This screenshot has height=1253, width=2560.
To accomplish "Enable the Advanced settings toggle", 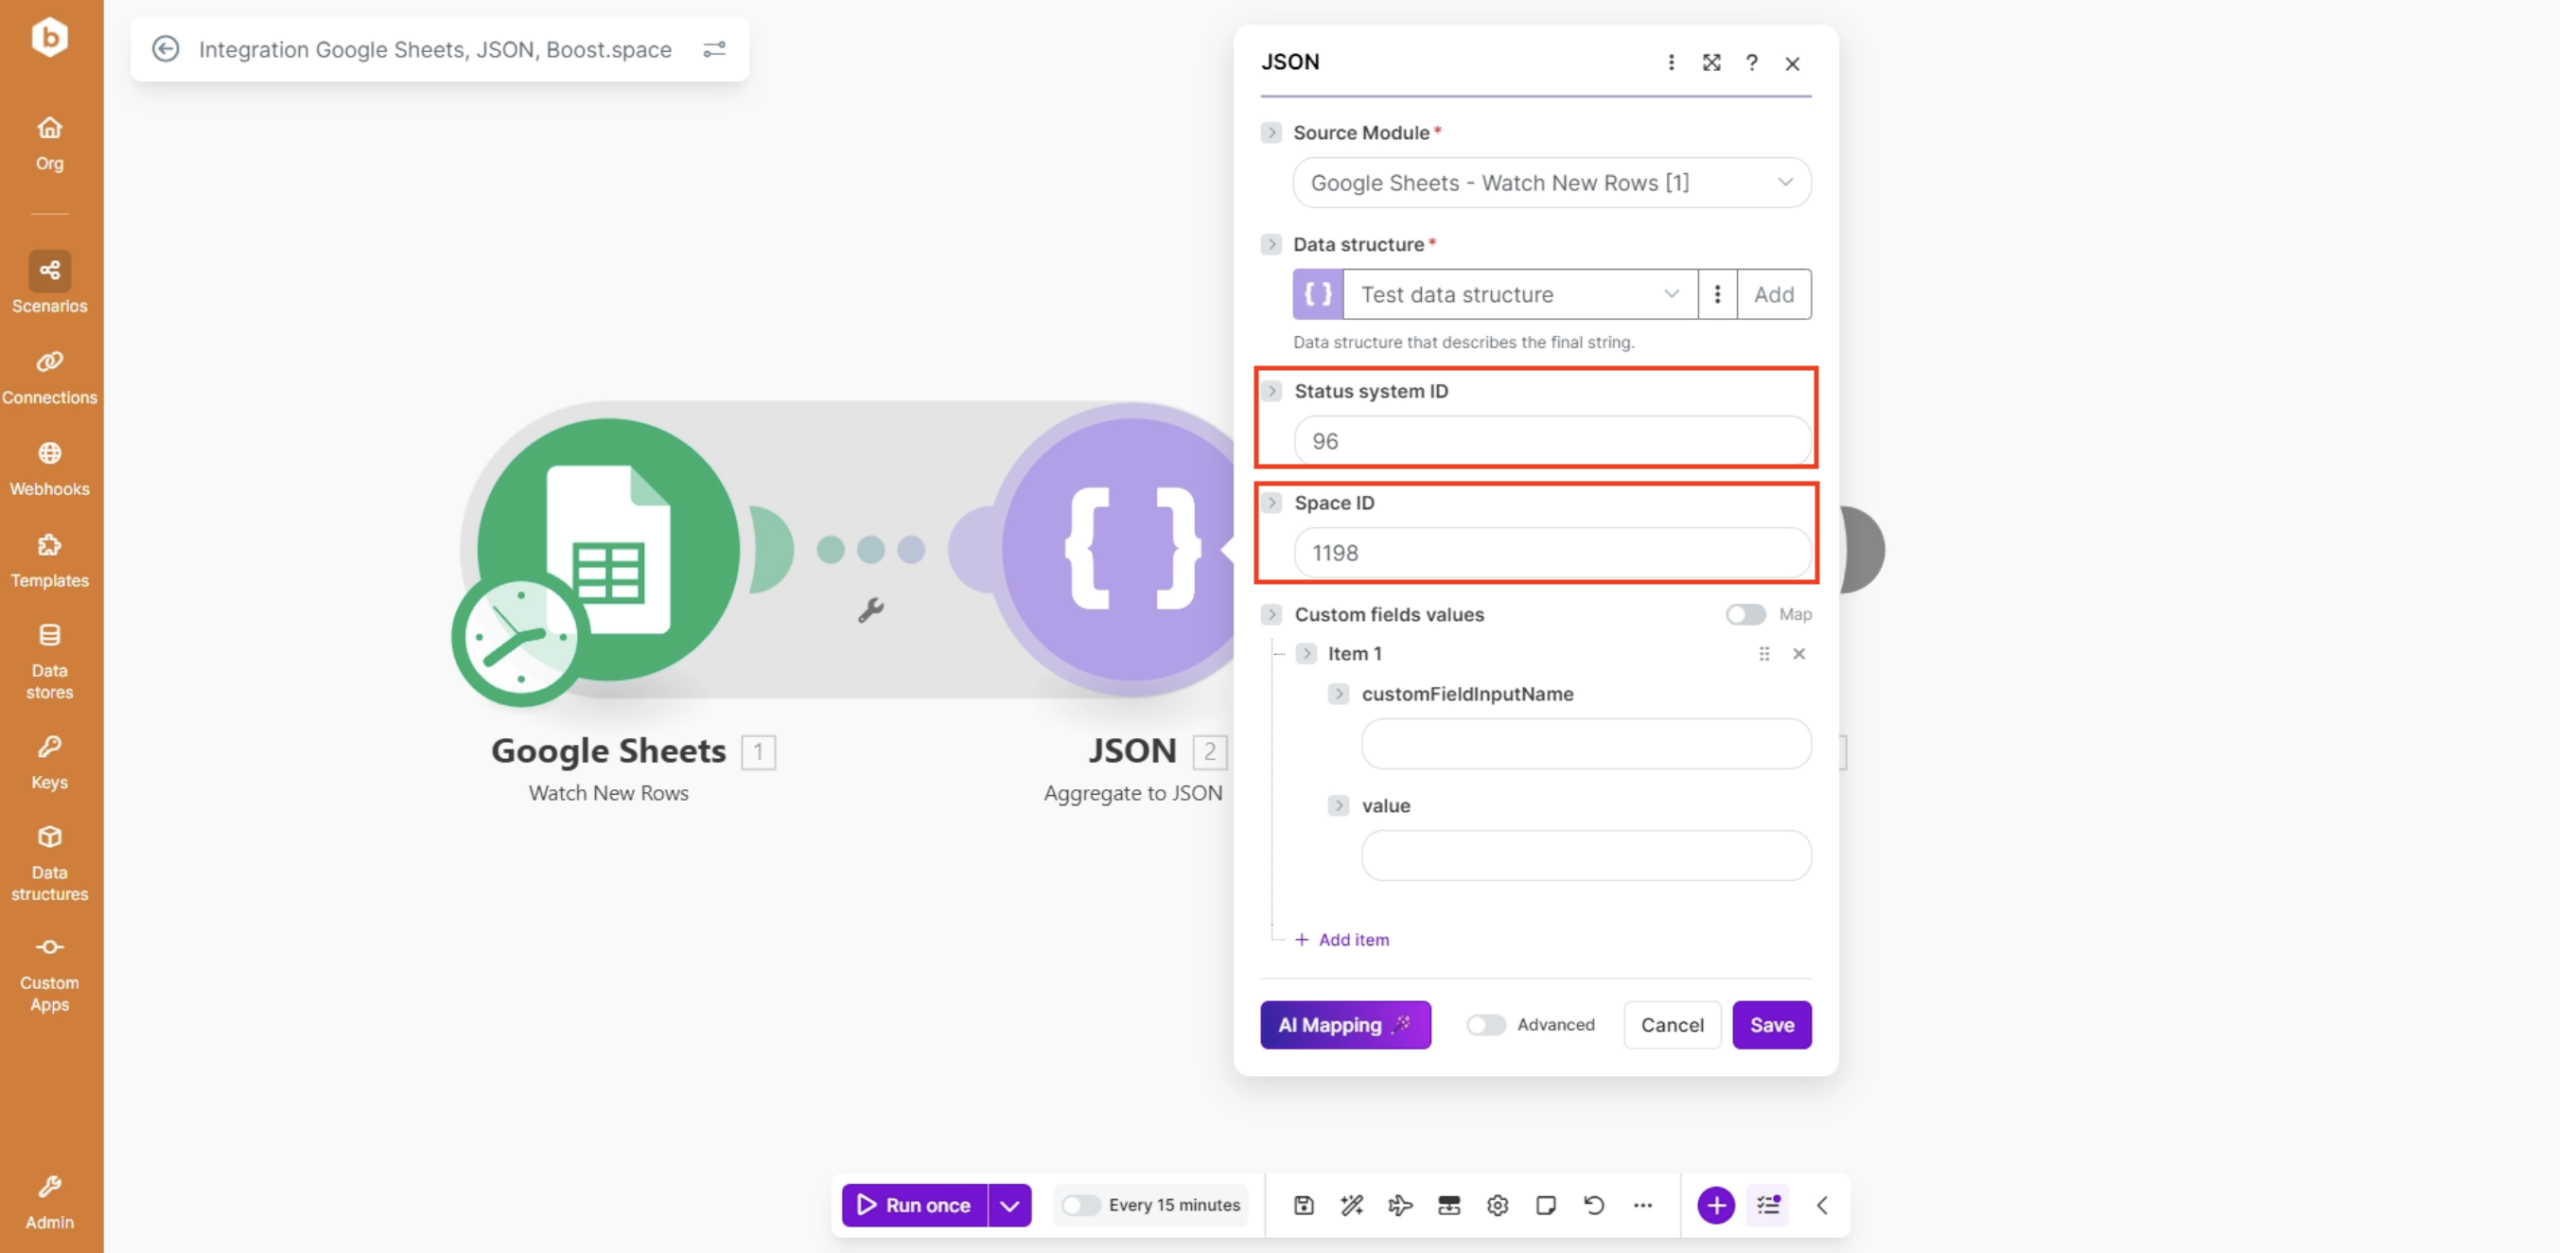I will click(x=1485, y=1025).
